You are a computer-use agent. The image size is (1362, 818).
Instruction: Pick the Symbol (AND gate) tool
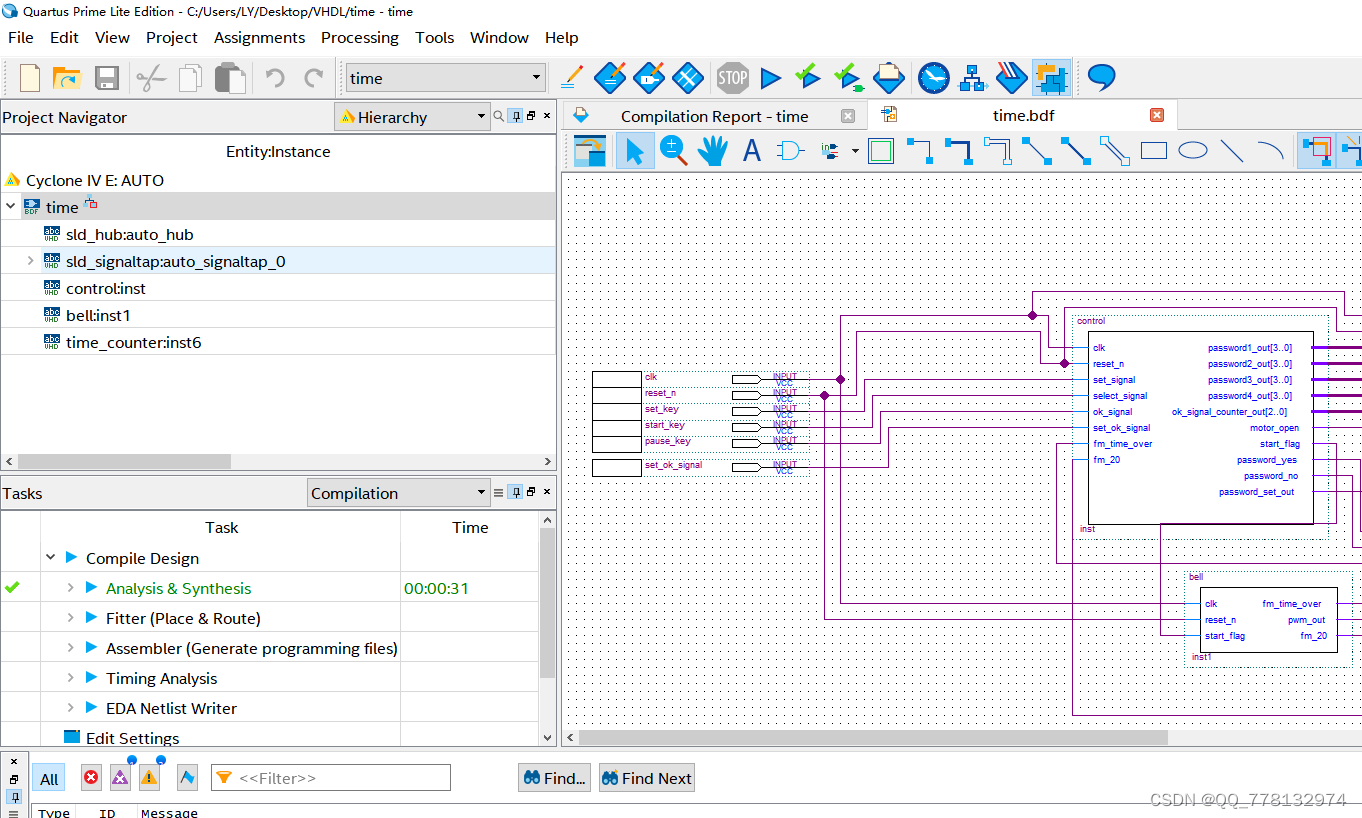tap(791, 151)
